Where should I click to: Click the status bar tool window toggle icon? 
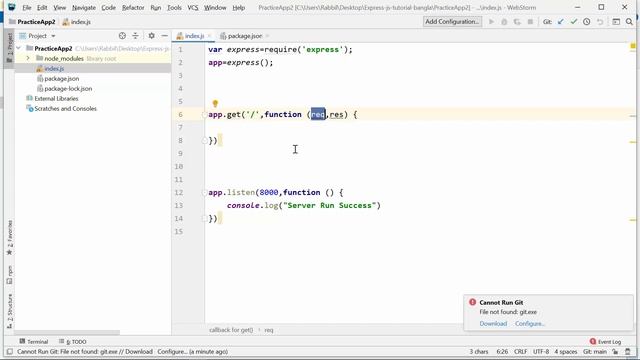[x=9, y=351]
